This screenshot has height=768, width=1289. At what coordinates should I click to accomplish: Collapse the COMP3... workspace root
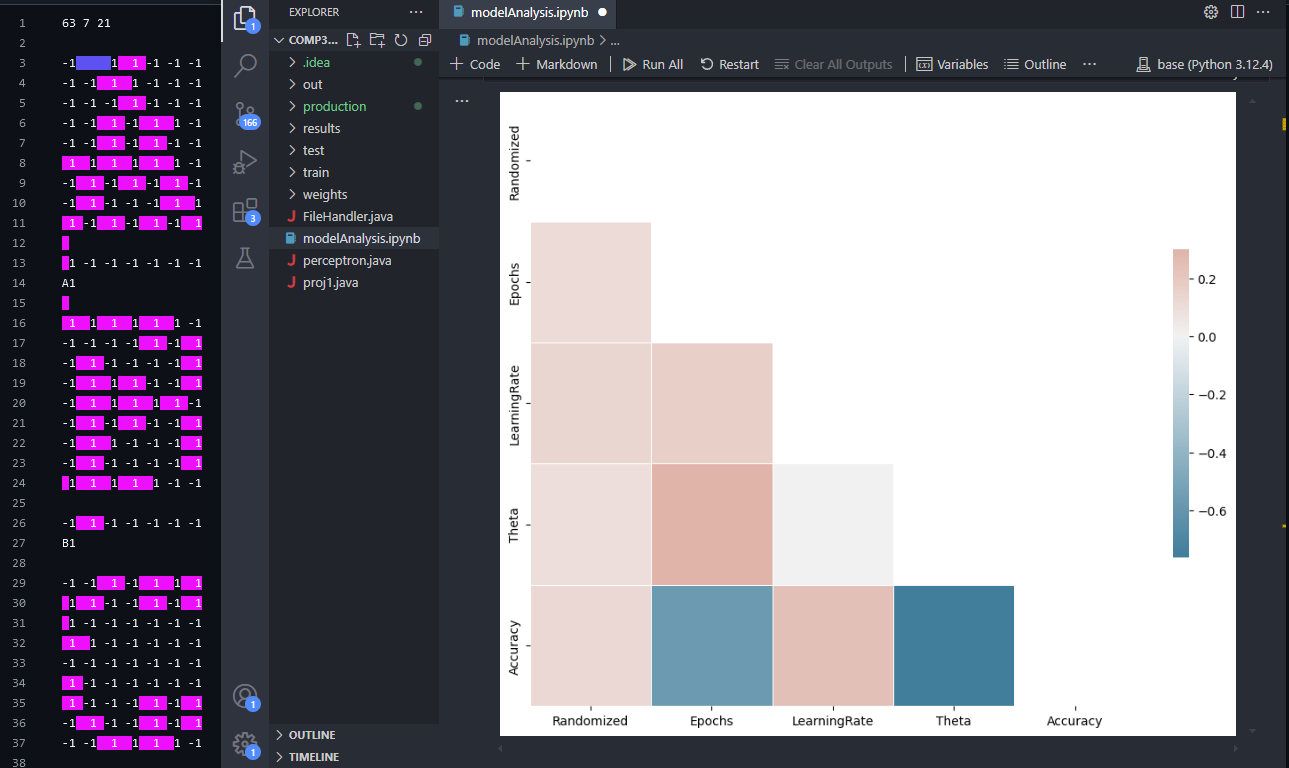pos(305,40)
